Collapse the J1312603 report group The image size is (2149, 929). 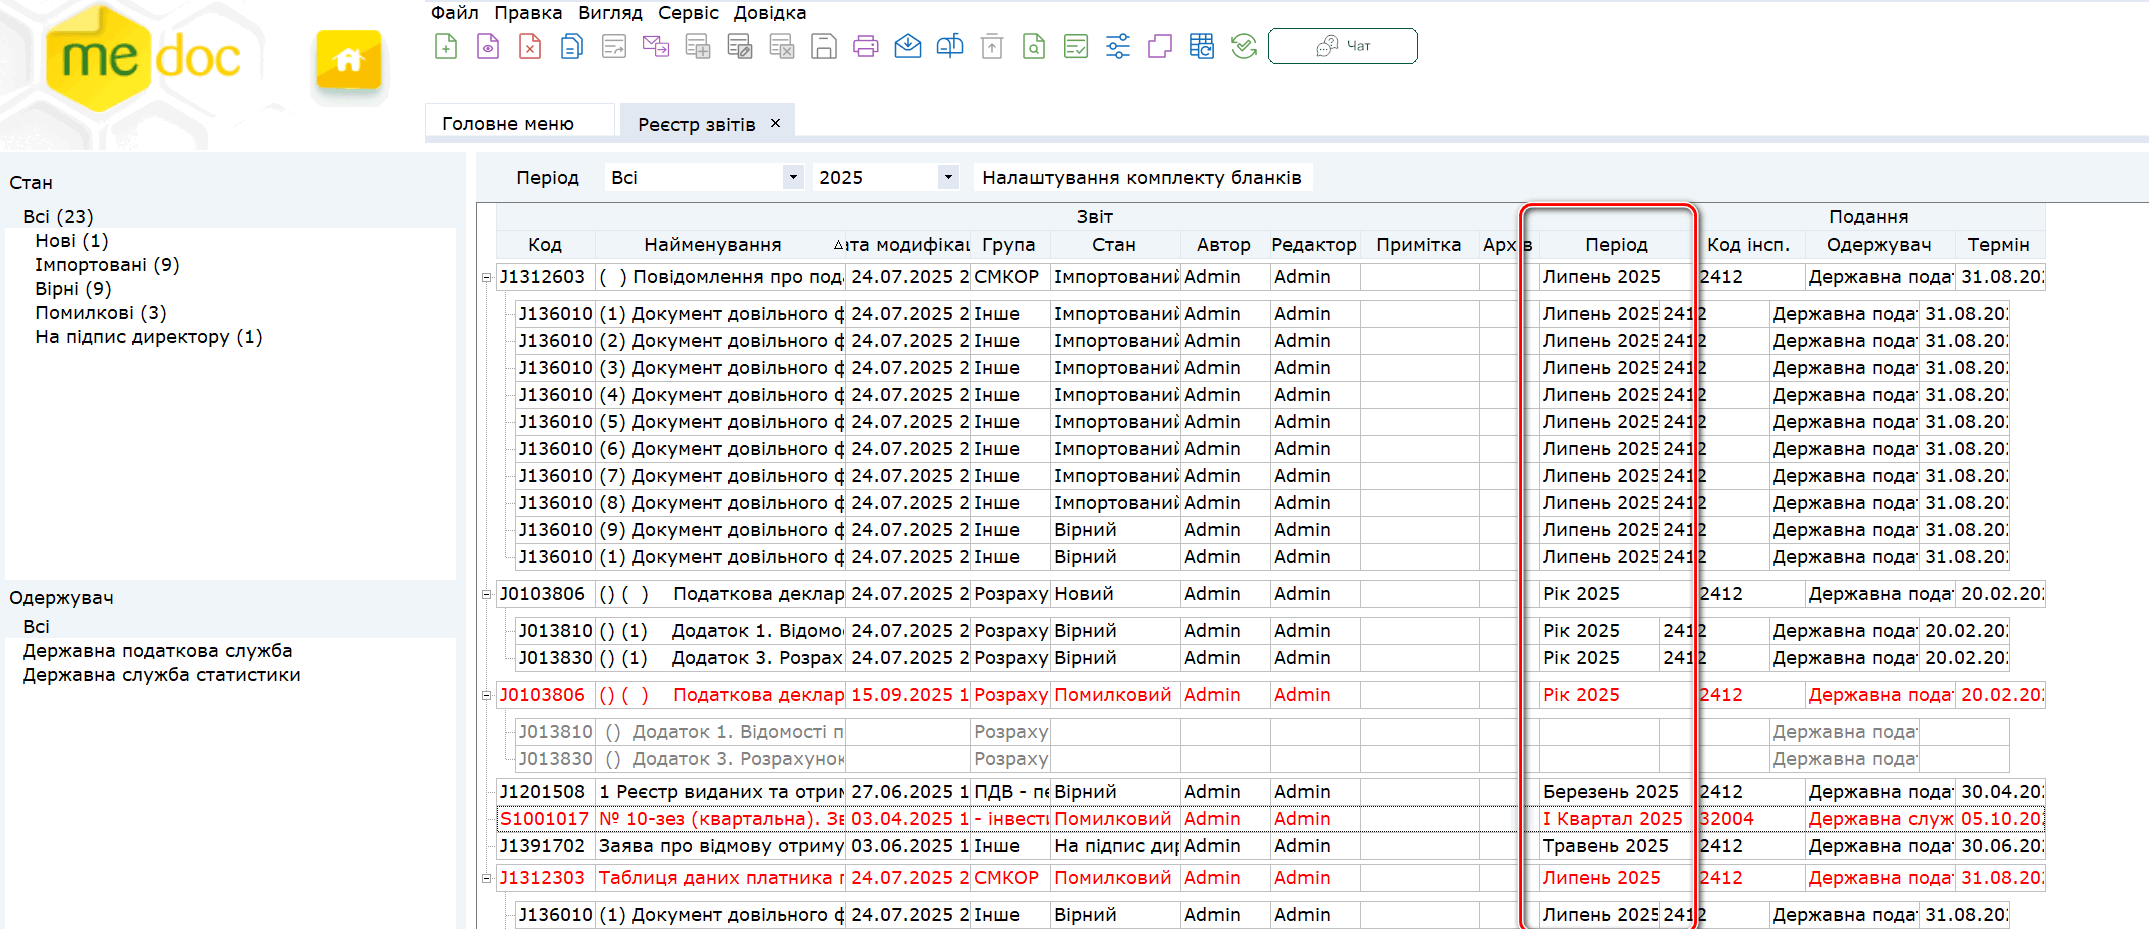pyautogui.click(x=487, y=277)
